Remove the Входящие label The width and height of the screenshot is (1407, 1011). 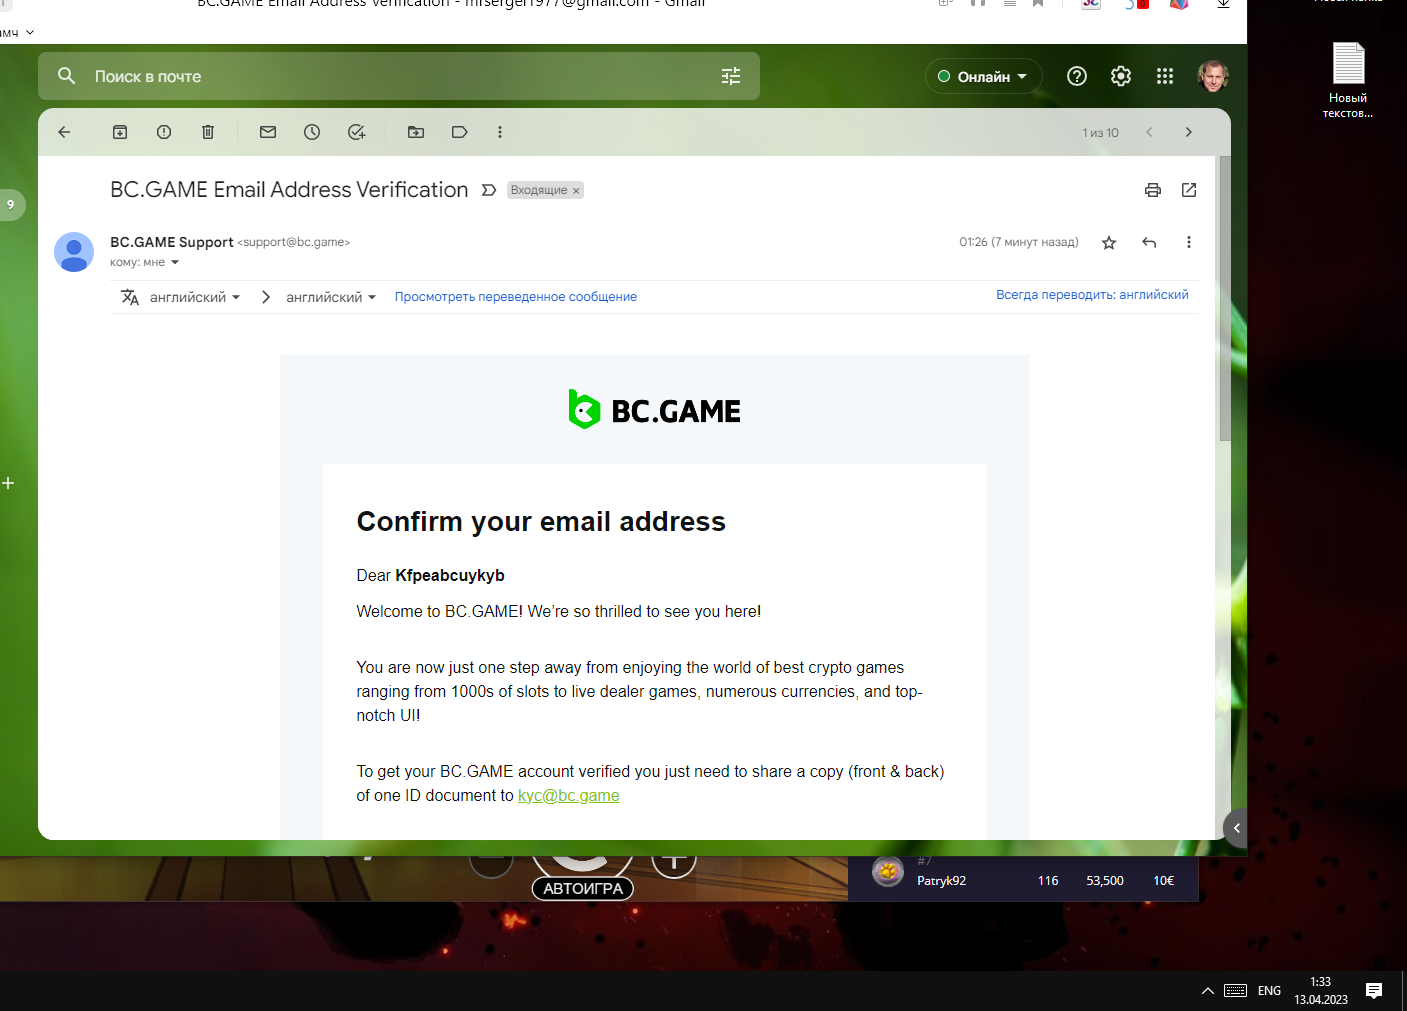pos(576,191)
